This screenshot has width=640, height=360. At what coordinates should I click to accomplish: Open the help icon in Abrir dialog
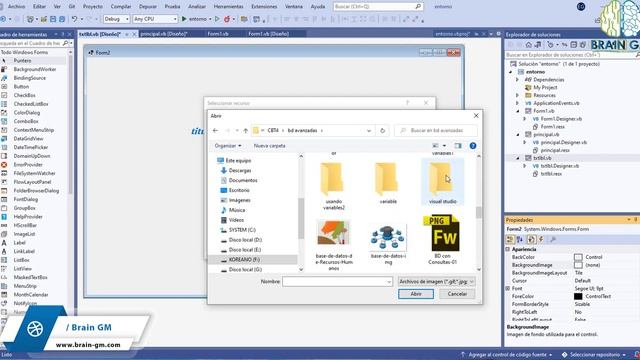click(473, 146)
